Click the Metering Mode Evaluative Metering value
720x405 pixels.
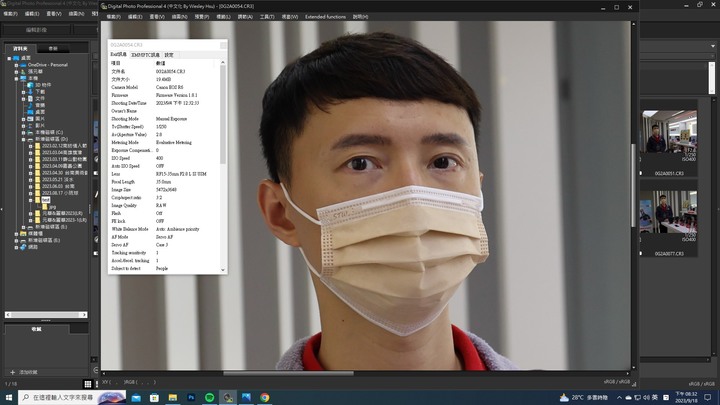(174, 143)
